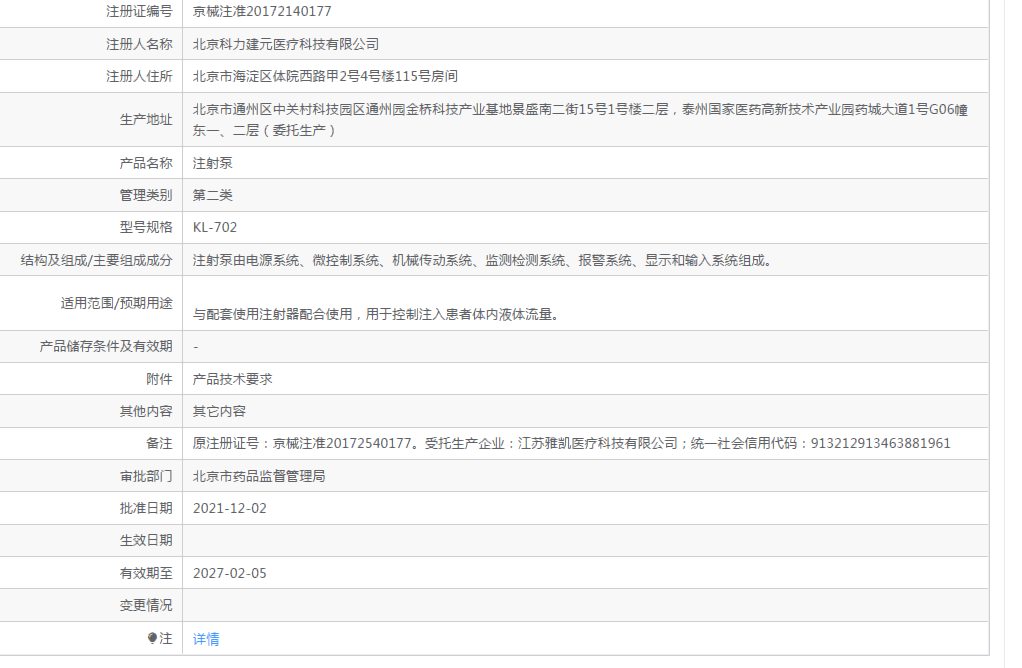The width and height of the screenshot is (1022, 668).
Task: Select the model value KL-702
Action: click(x=215, y=227)
